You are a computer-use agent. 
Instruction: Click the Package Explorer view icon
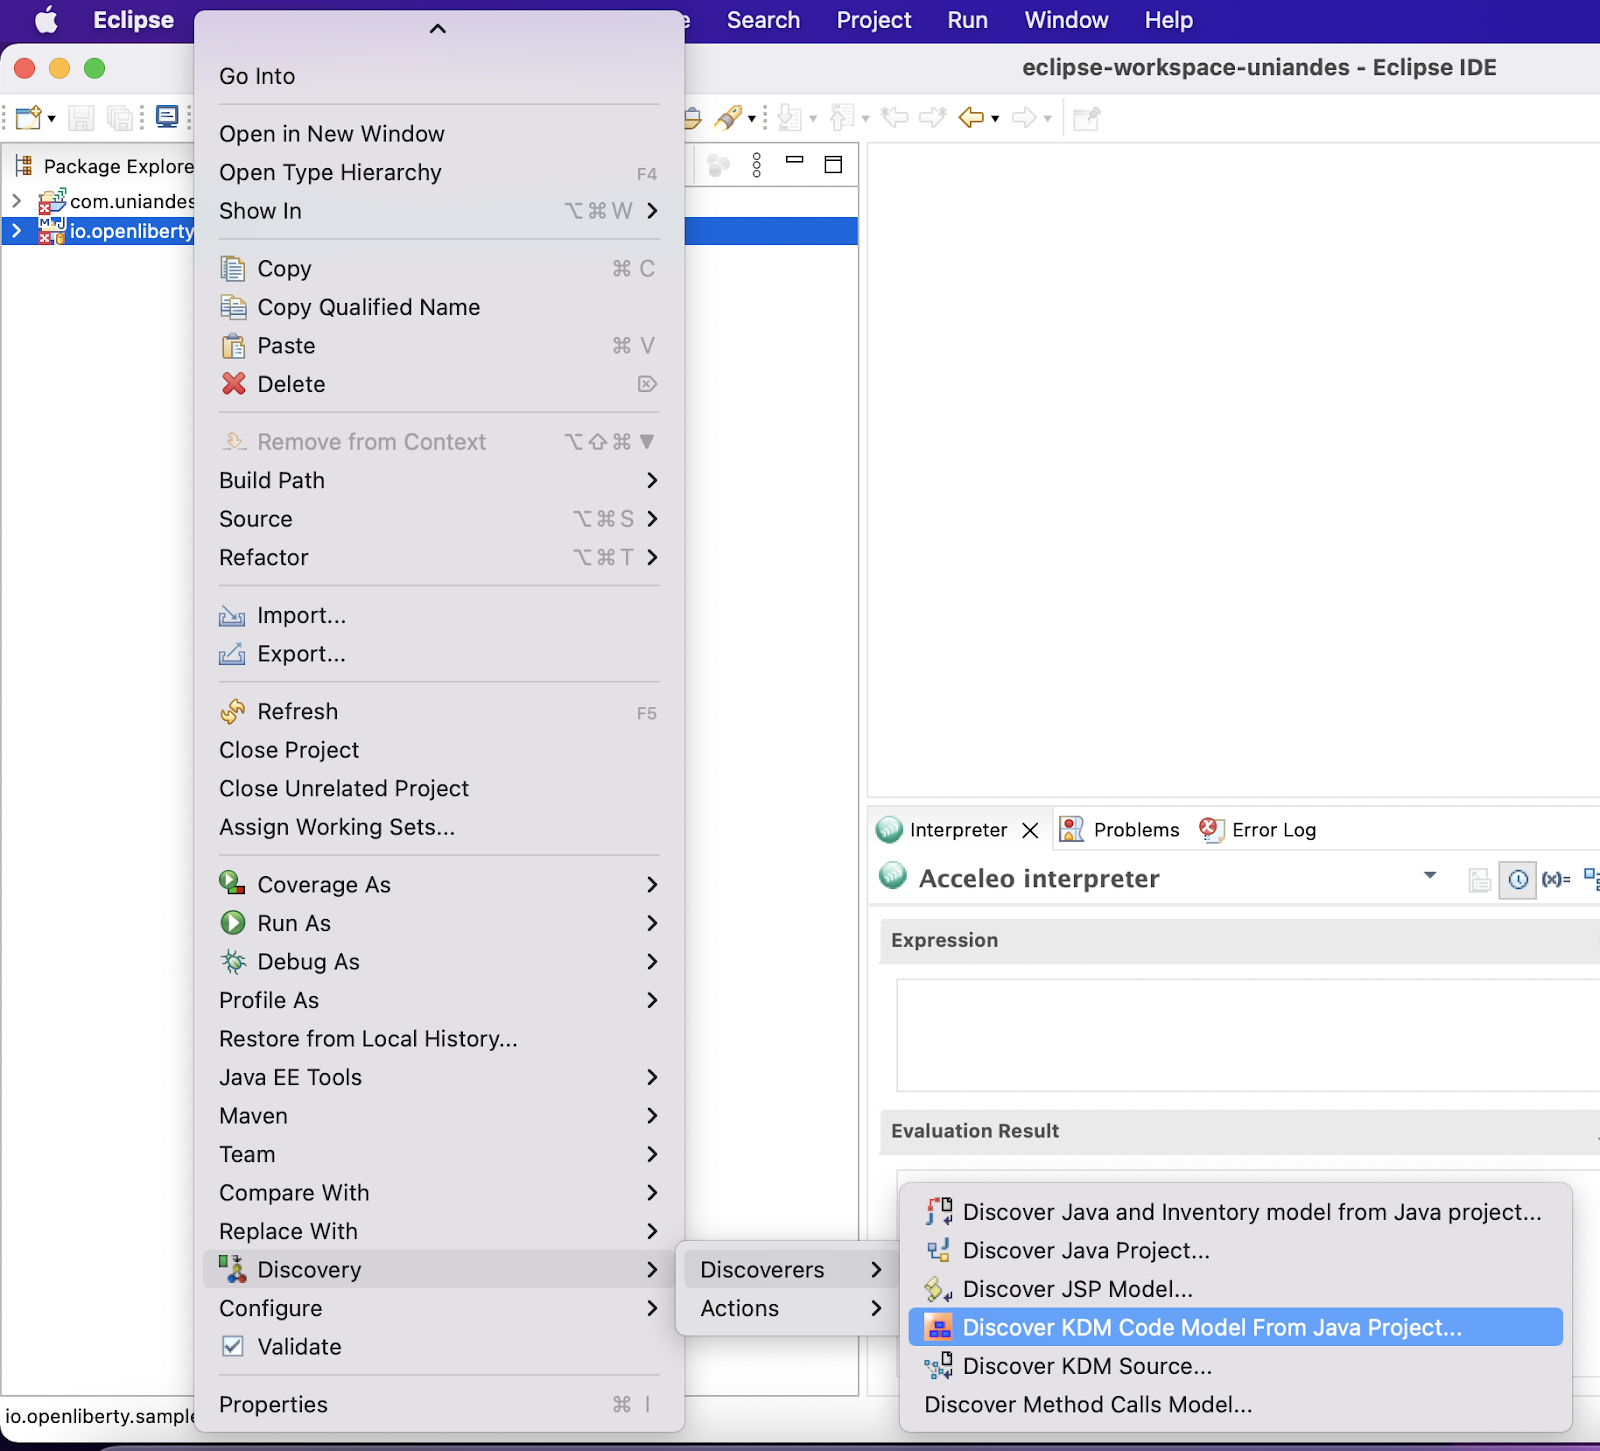point(24,165)
